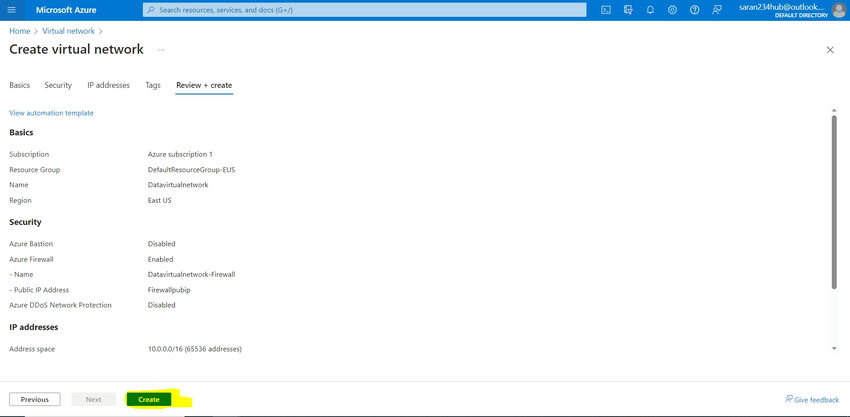
Task: Focus the Search resources, services, and docs box
Action: pyautogui.click(x=364, y=10)
